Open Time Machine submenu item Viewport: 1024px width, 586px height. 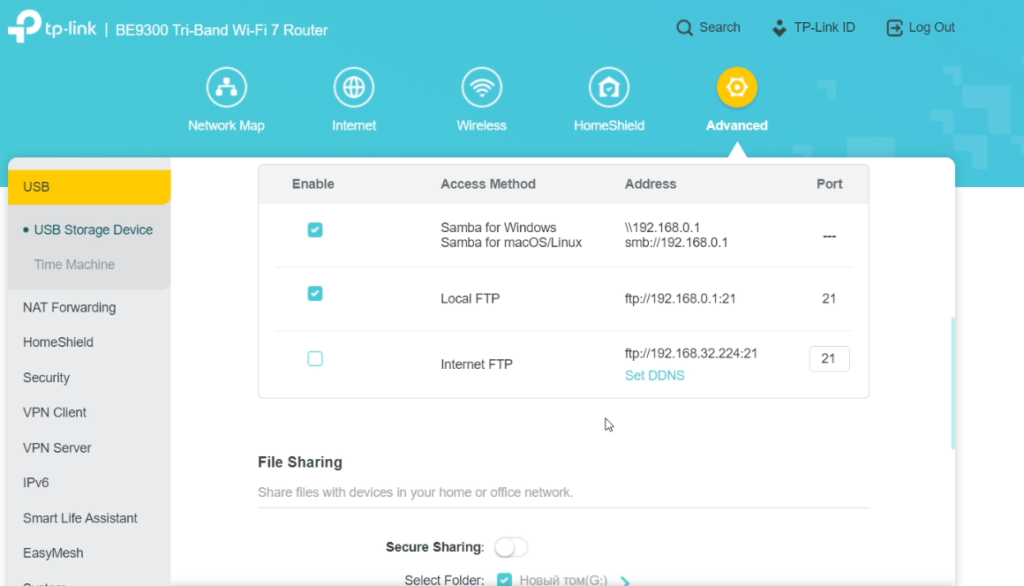point(74,265)
